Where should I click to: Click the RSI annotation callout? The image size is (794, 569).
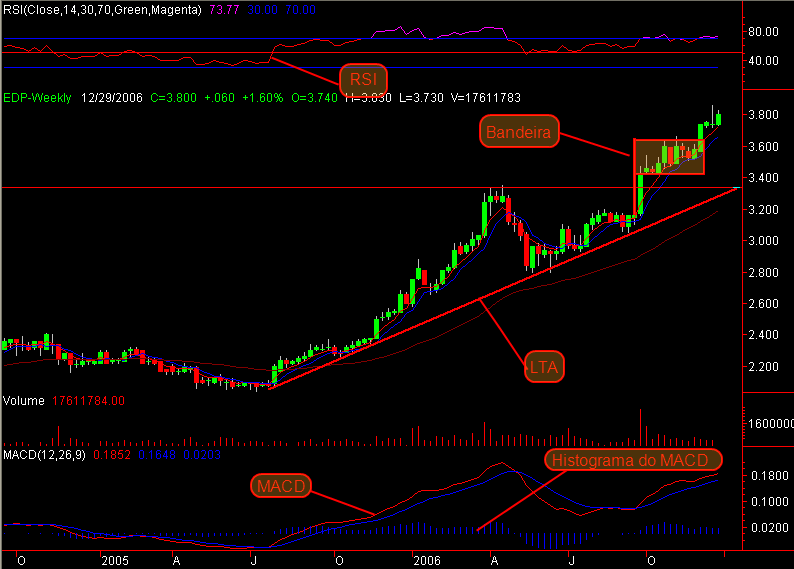click(x=364, y=80)
